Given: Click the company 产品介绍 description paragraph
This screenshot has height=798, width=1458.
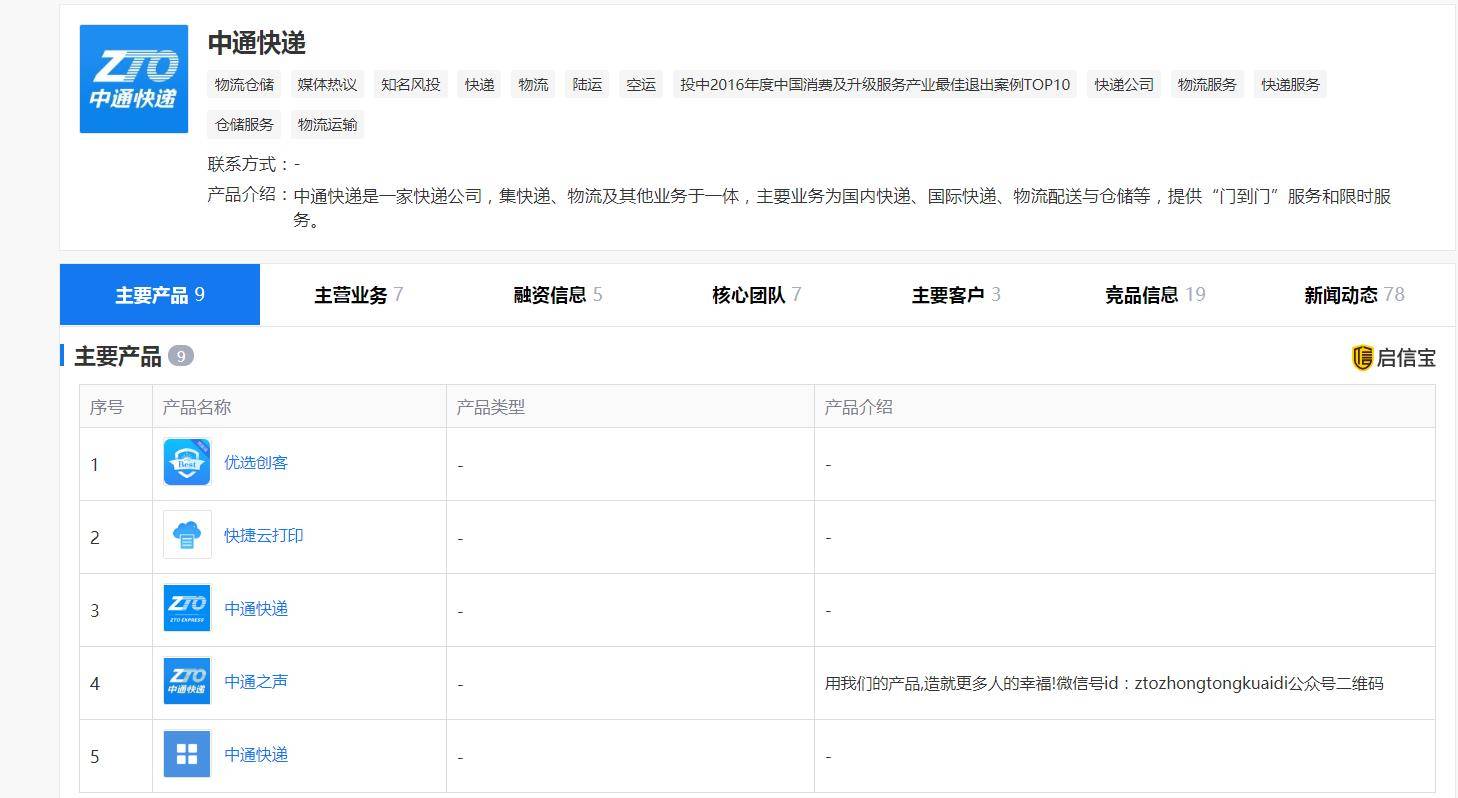Looking at the screenshot, I should pyautogui.click(x=842, y=208).
